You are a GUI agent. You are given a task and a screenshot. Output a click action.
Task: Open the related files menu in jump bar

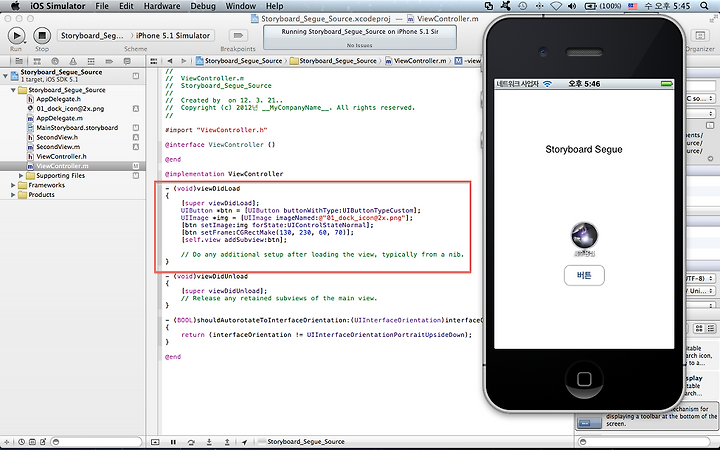154,61
